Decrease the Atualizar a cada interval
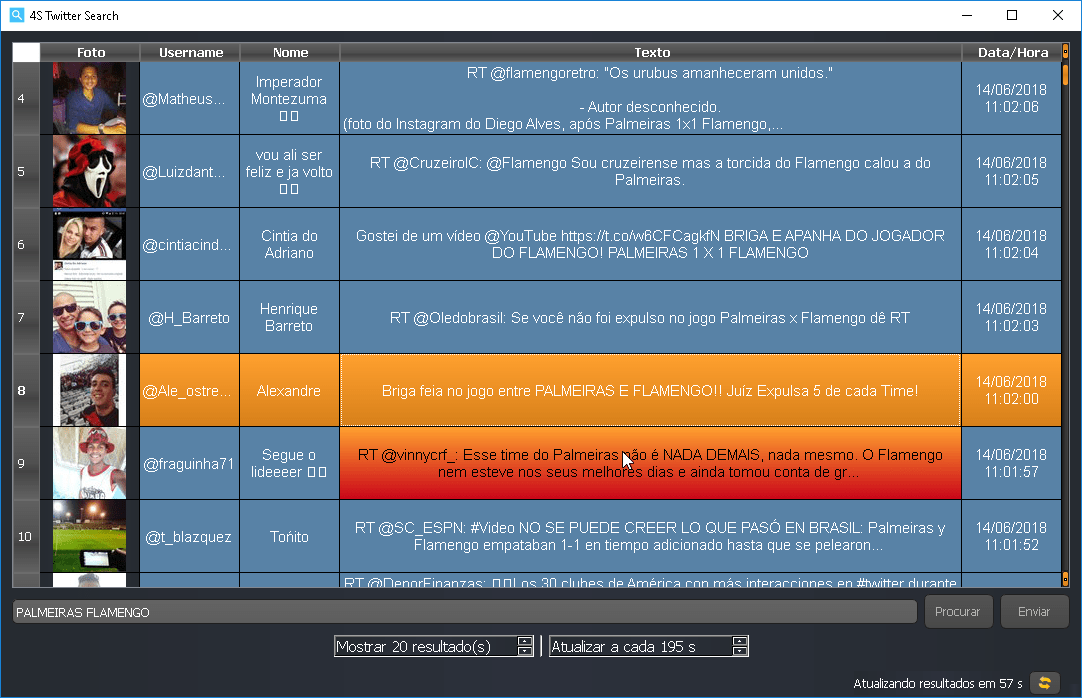Screen dimensions: 1082x698 [x=740, y=651]
